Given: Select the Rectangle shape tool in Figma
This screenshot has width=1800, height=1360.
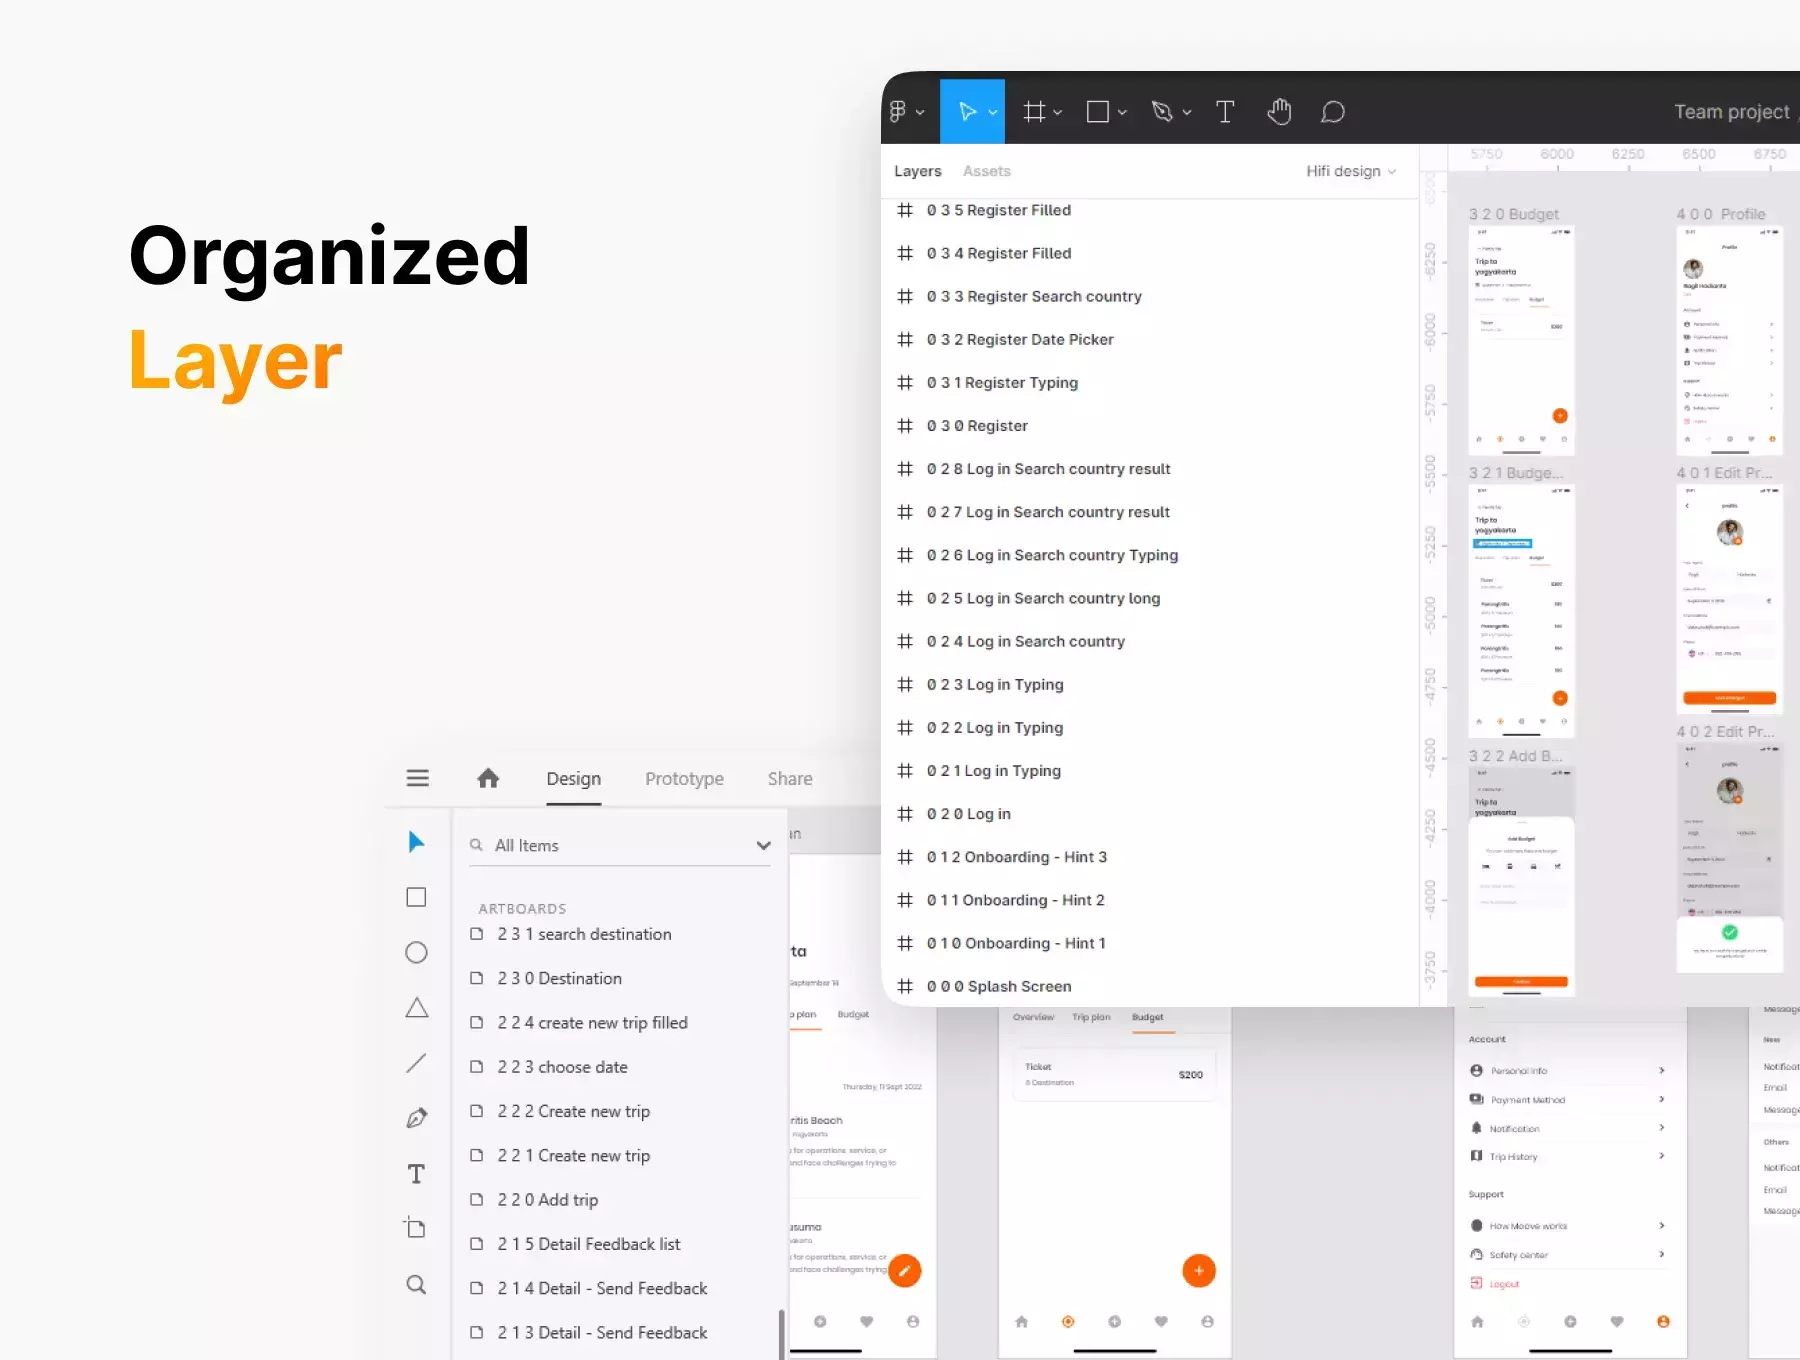Looking at the screenshot, I should [1098, 111].
